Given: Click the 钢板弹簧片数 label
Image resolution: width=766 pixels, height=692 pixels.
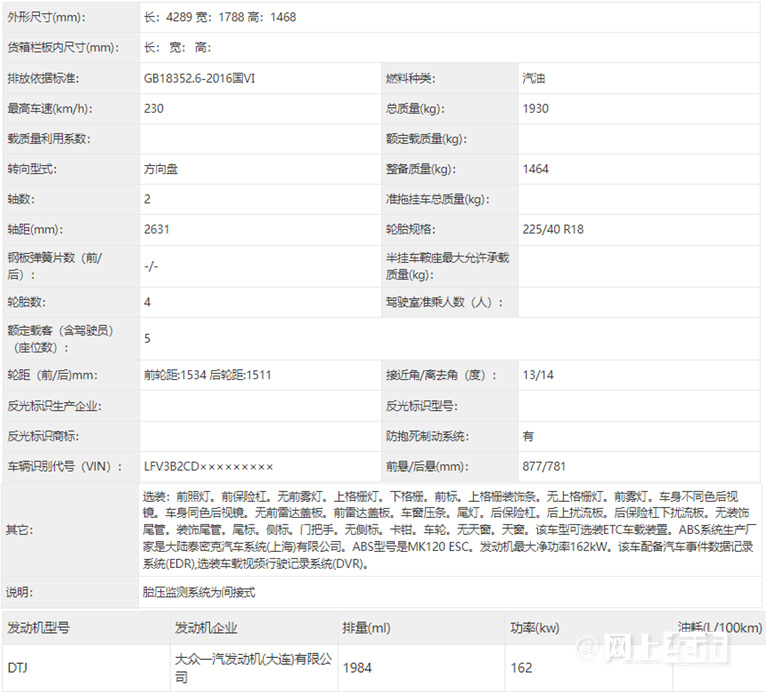Looking at the screenshot, I should pyautogui.click(x=55, y=266).
